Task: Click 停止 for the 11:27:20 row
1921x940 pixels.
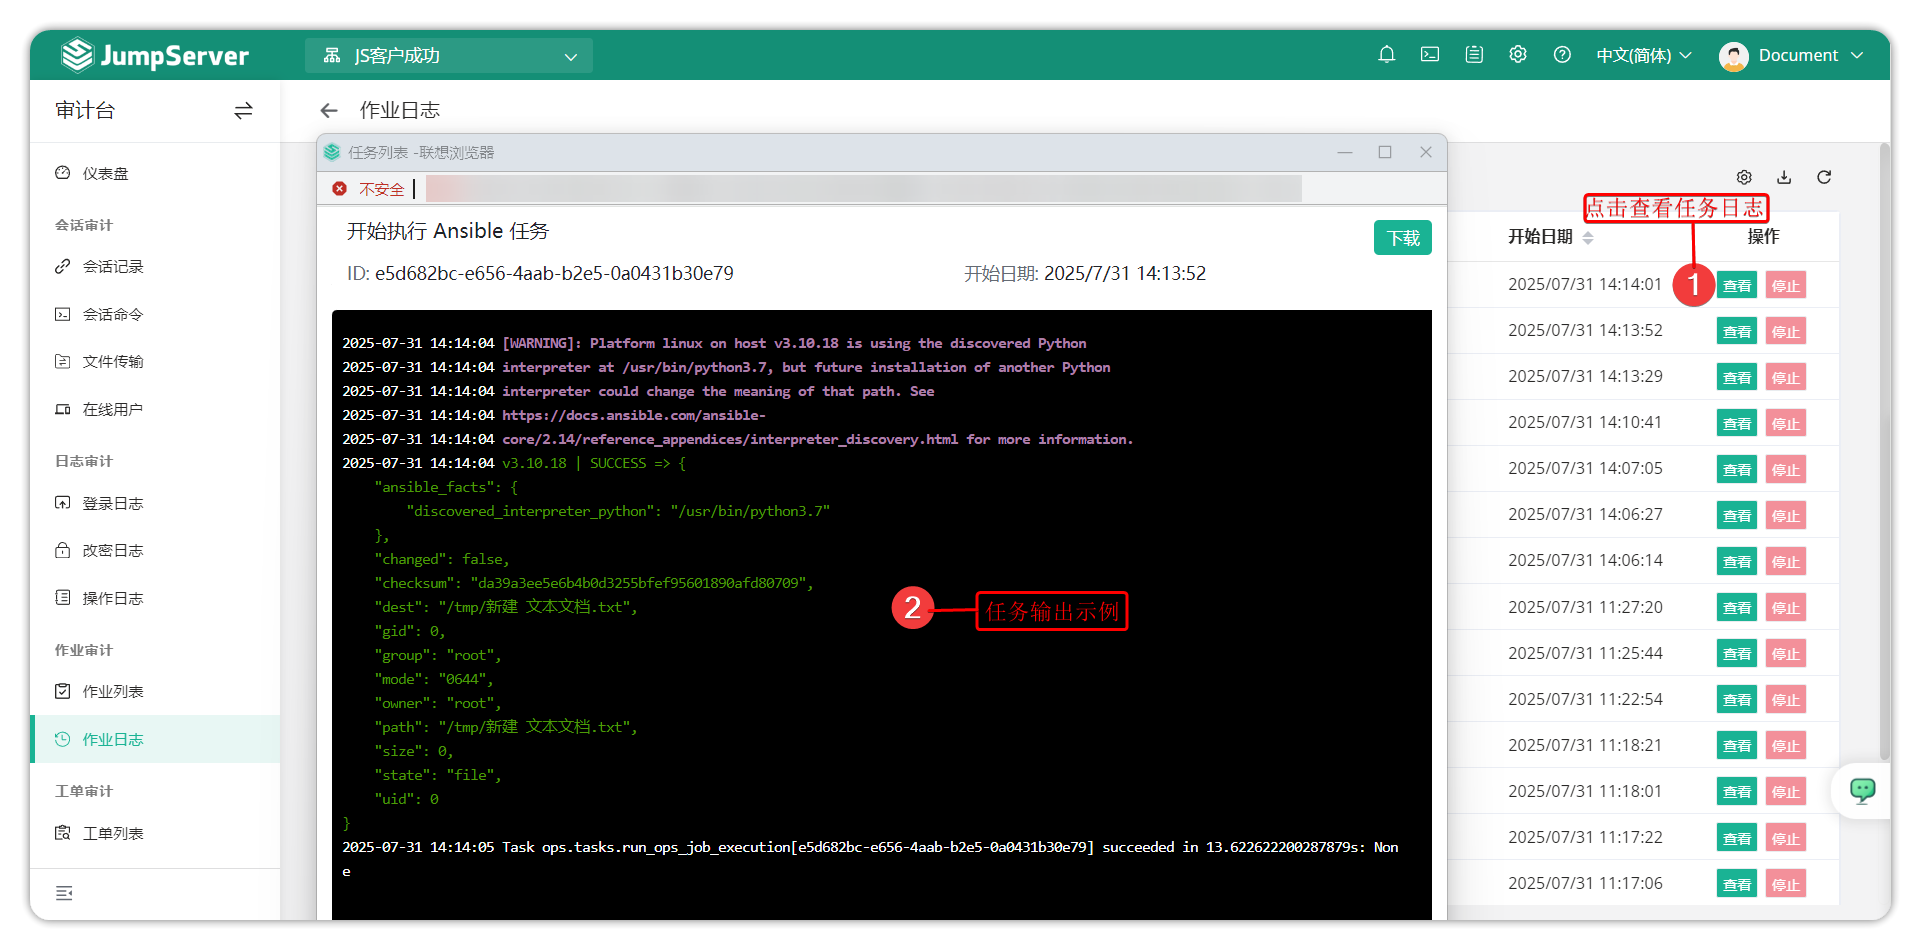Action: (1785, 607)
